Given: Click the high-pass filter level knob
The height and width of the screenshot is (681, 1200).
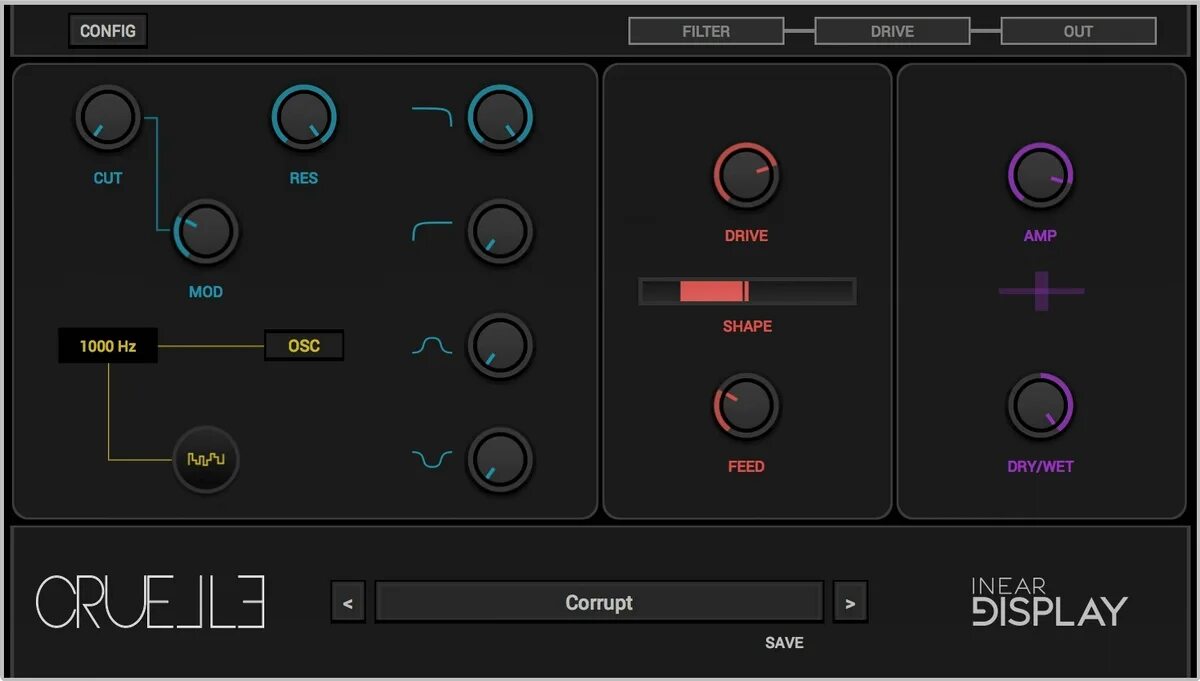Looking at the screenshot, I should pyautogui.click(x=500, y=232).
